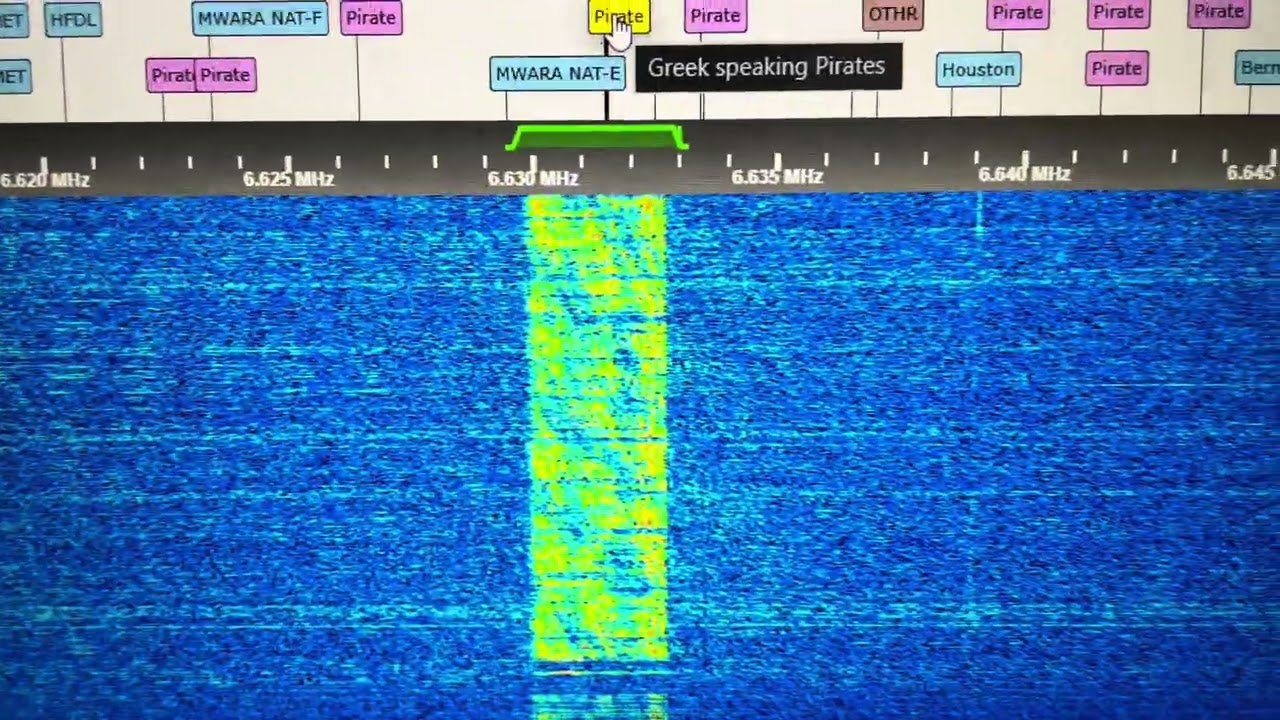Click the strong yellow signal in the waterfall
This screenshot has width=1280, height=720.
[597, 430]
